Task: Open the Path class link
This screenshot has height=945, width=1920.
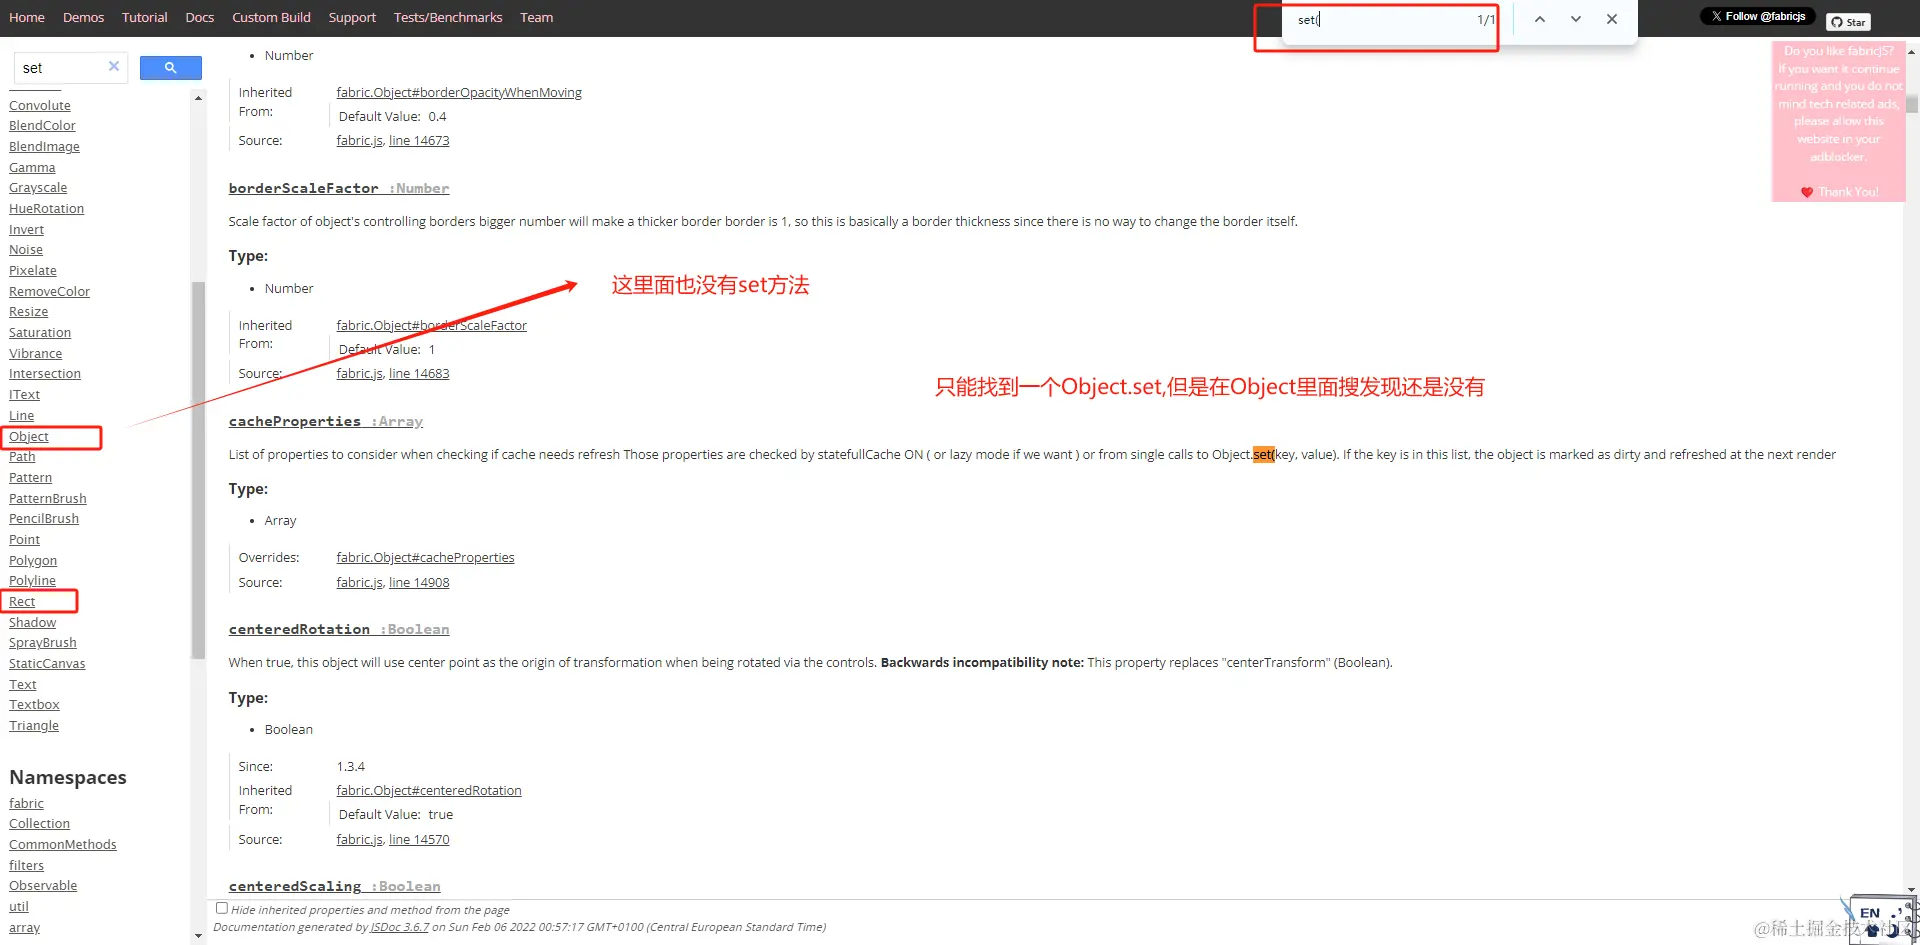Action: pos(22,456)
